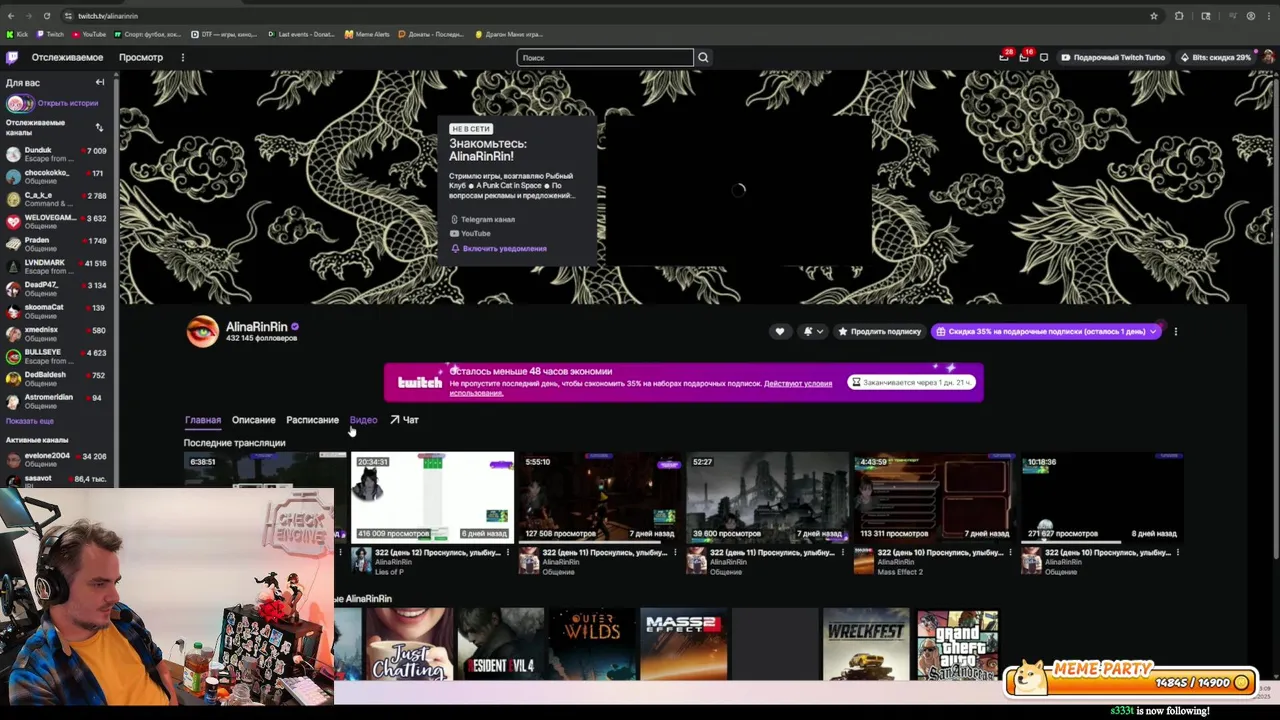Viewport: 1280px width, 720px height.
Task: Open the whispers chat bubble icon
Action: click(x=1044, y=57)
